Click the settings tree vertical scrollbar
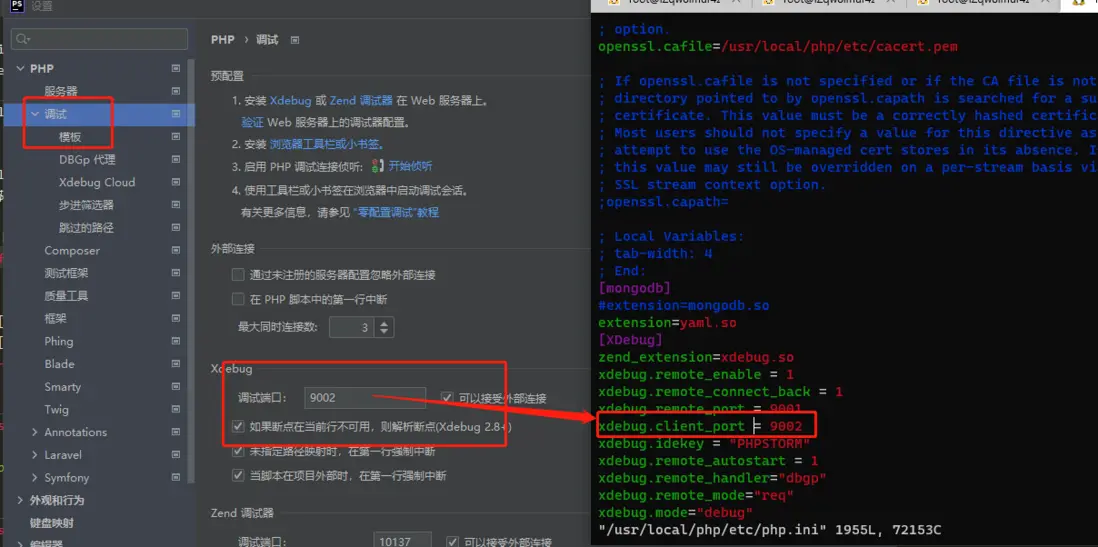The width and height of the screenshot is (1098, 547). (190, 270)
